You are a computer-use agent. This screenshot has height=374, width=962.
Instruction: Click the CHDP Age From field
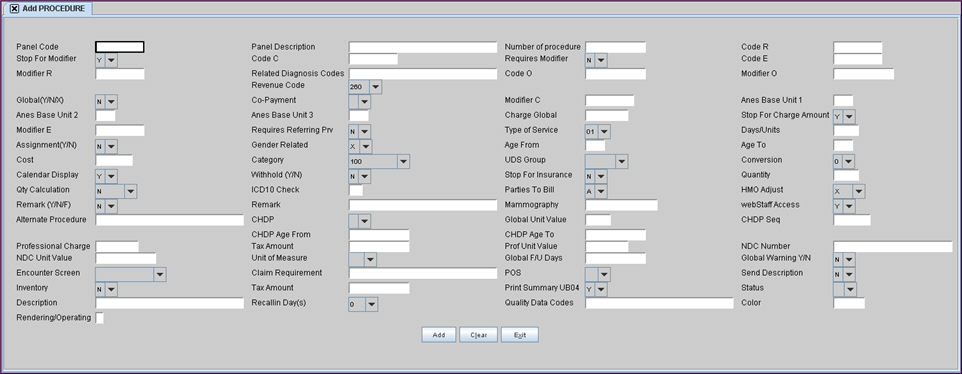(x=379, y=235)
